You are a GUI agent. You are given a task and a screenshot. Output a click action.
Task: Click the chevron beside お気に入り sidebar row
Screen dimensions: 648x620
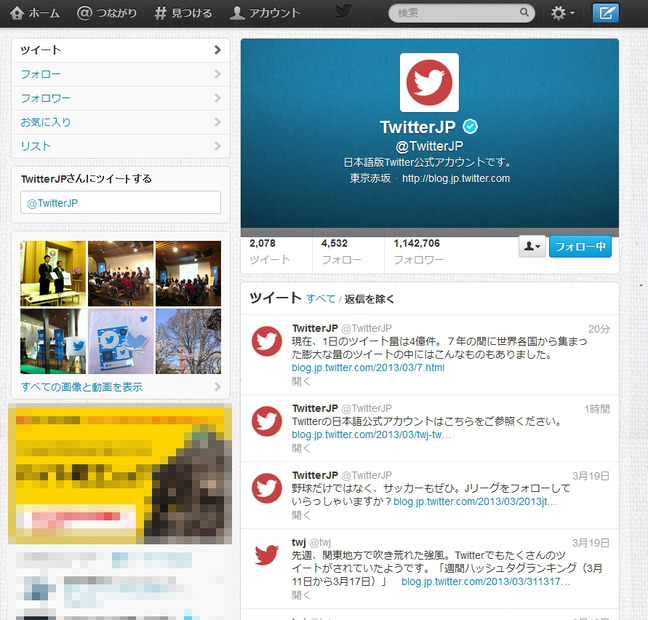click(217, 122)
